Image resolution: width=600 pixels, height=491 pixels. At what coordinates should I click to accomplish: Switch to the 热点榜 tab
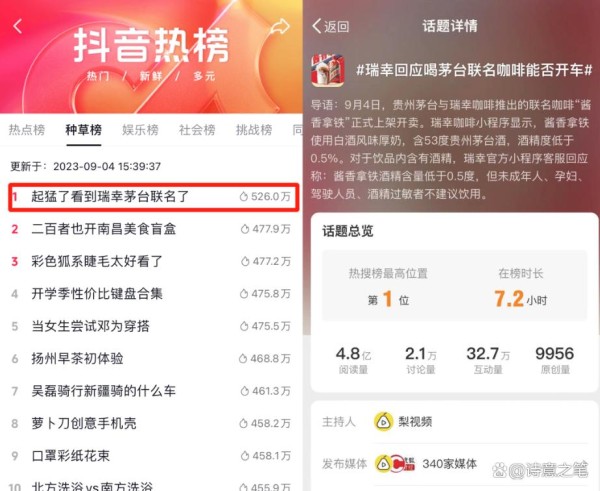click(x=27, y=130)
